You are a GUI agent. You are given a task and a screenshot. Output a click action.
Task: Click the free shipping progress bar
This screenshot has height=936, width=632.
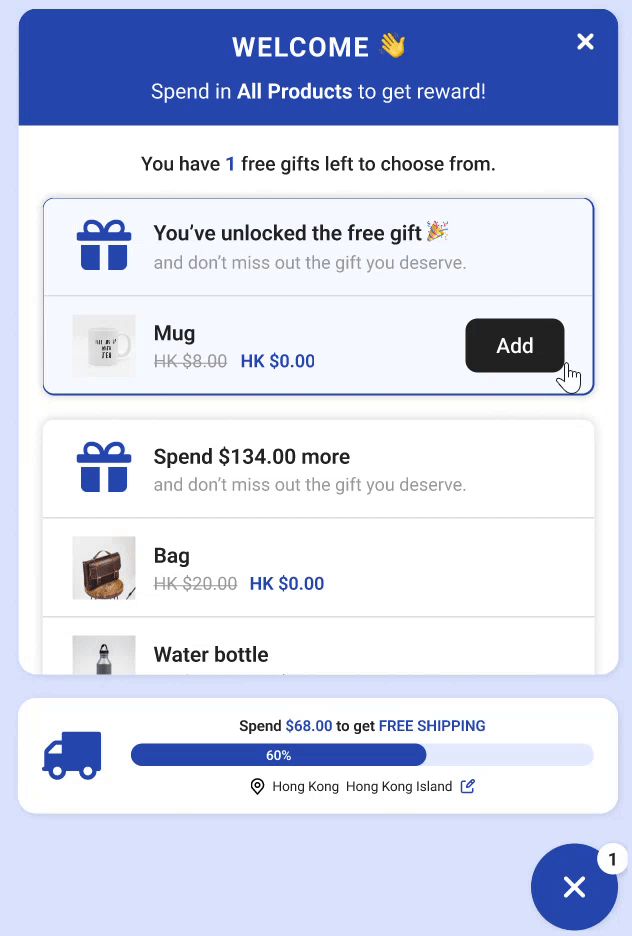[362, 755]
